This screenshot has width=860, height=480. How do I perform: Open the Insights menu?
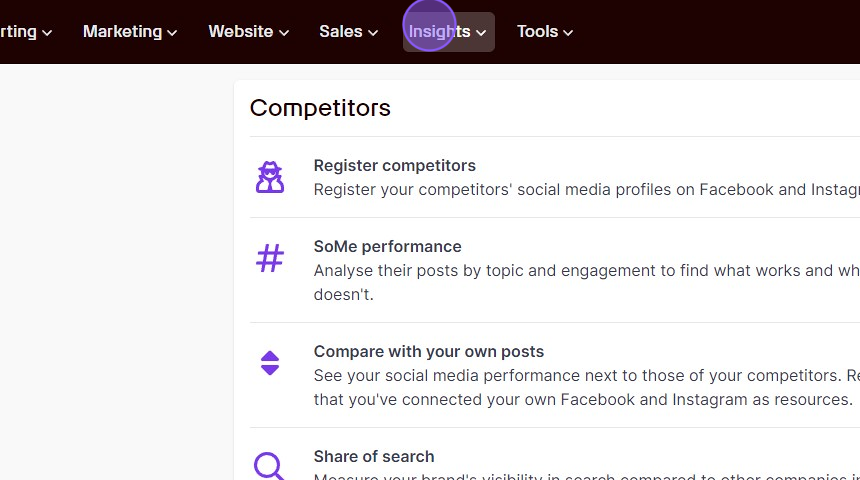point(449,32)
